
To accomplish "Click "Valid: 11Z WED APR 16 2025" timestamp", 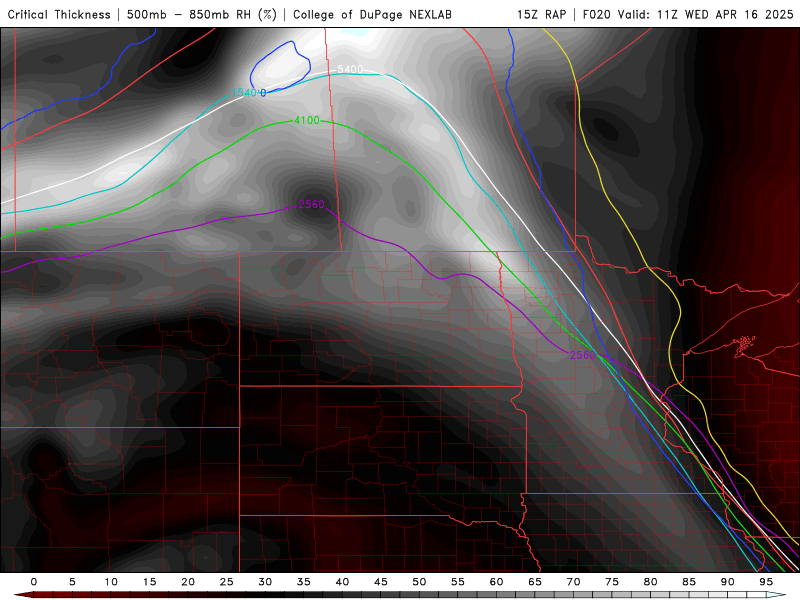I will tap(706, 14).
